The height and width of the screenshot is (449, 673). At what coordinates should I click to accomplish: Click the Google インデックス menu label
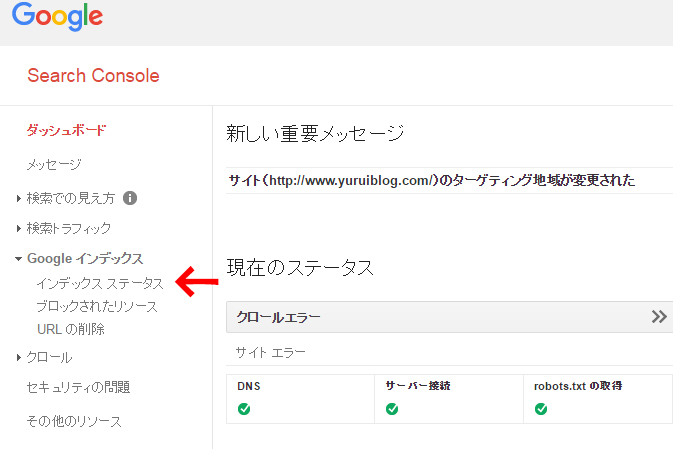point(85,258)
